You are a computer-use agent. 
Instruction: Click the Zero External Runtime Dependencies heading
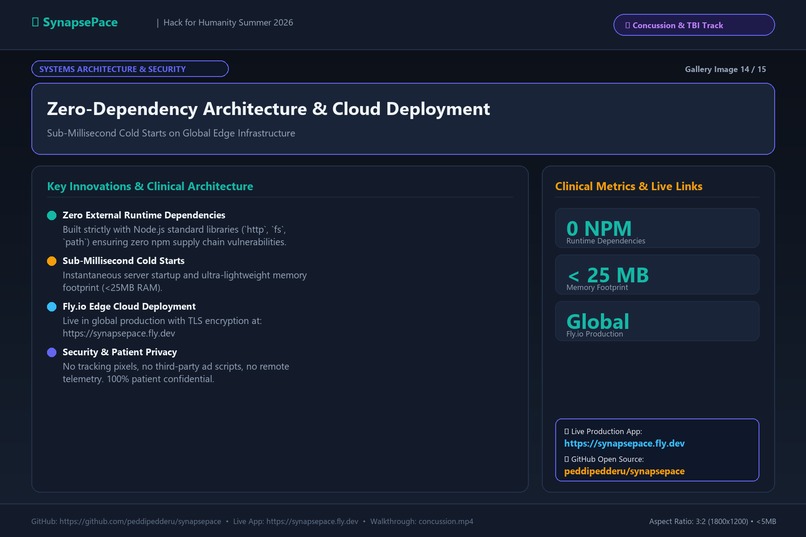(x=144, y=215)
